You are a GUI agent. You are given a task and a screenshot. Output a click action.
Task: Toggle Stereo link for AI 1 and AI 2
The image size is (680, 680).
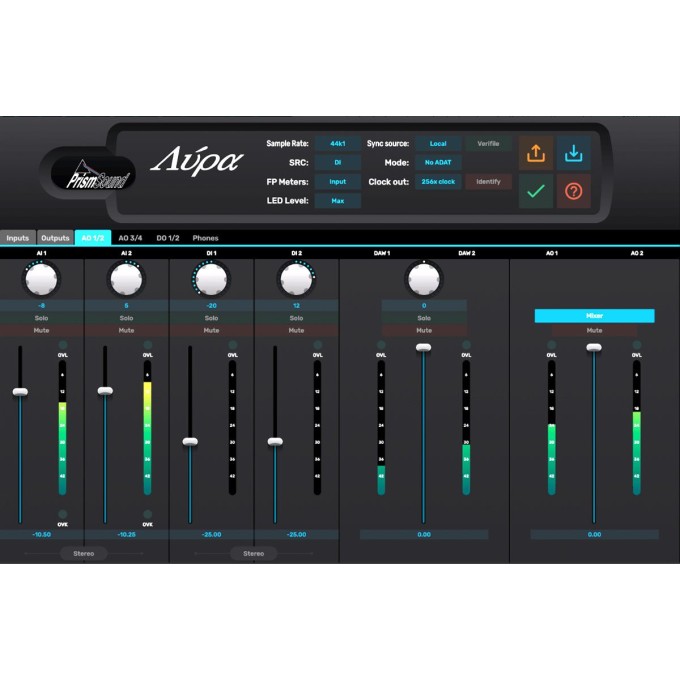(83, 553)
